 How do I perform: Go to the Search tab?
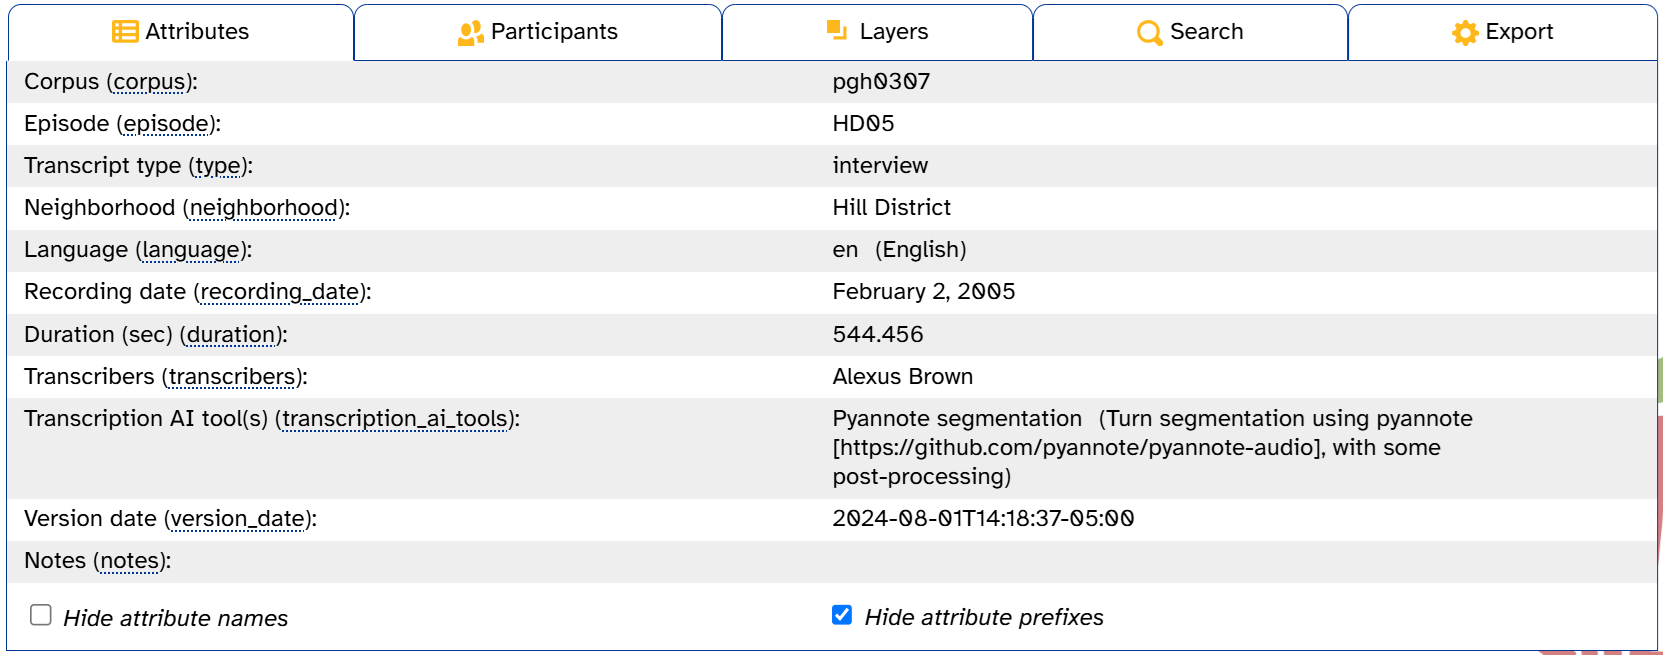pyautogui.click(x=1190, y=32)
